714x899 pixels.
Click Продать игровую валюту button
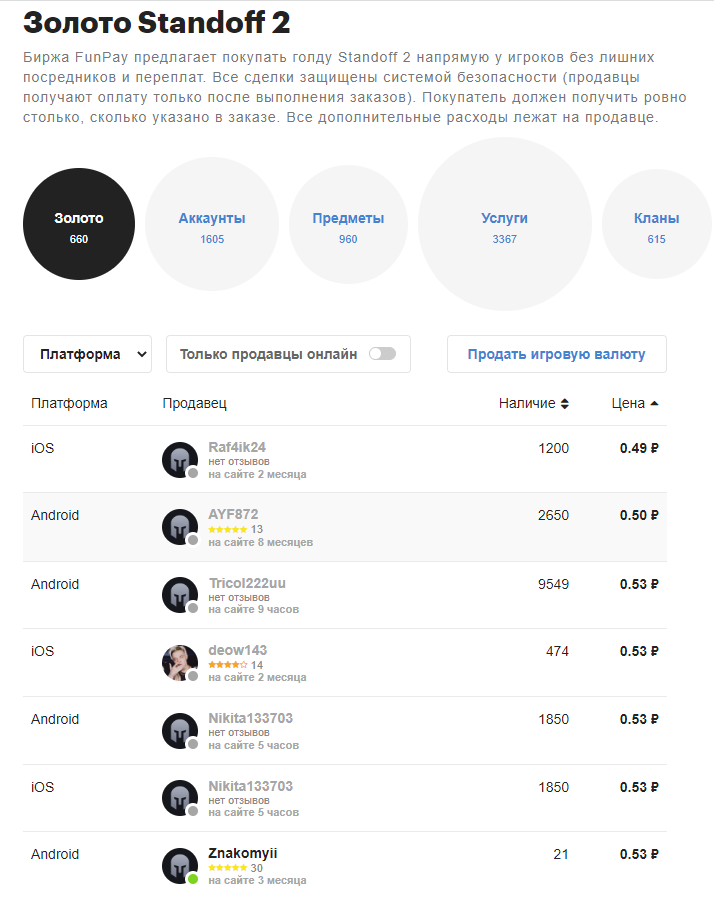pos(557,354)
